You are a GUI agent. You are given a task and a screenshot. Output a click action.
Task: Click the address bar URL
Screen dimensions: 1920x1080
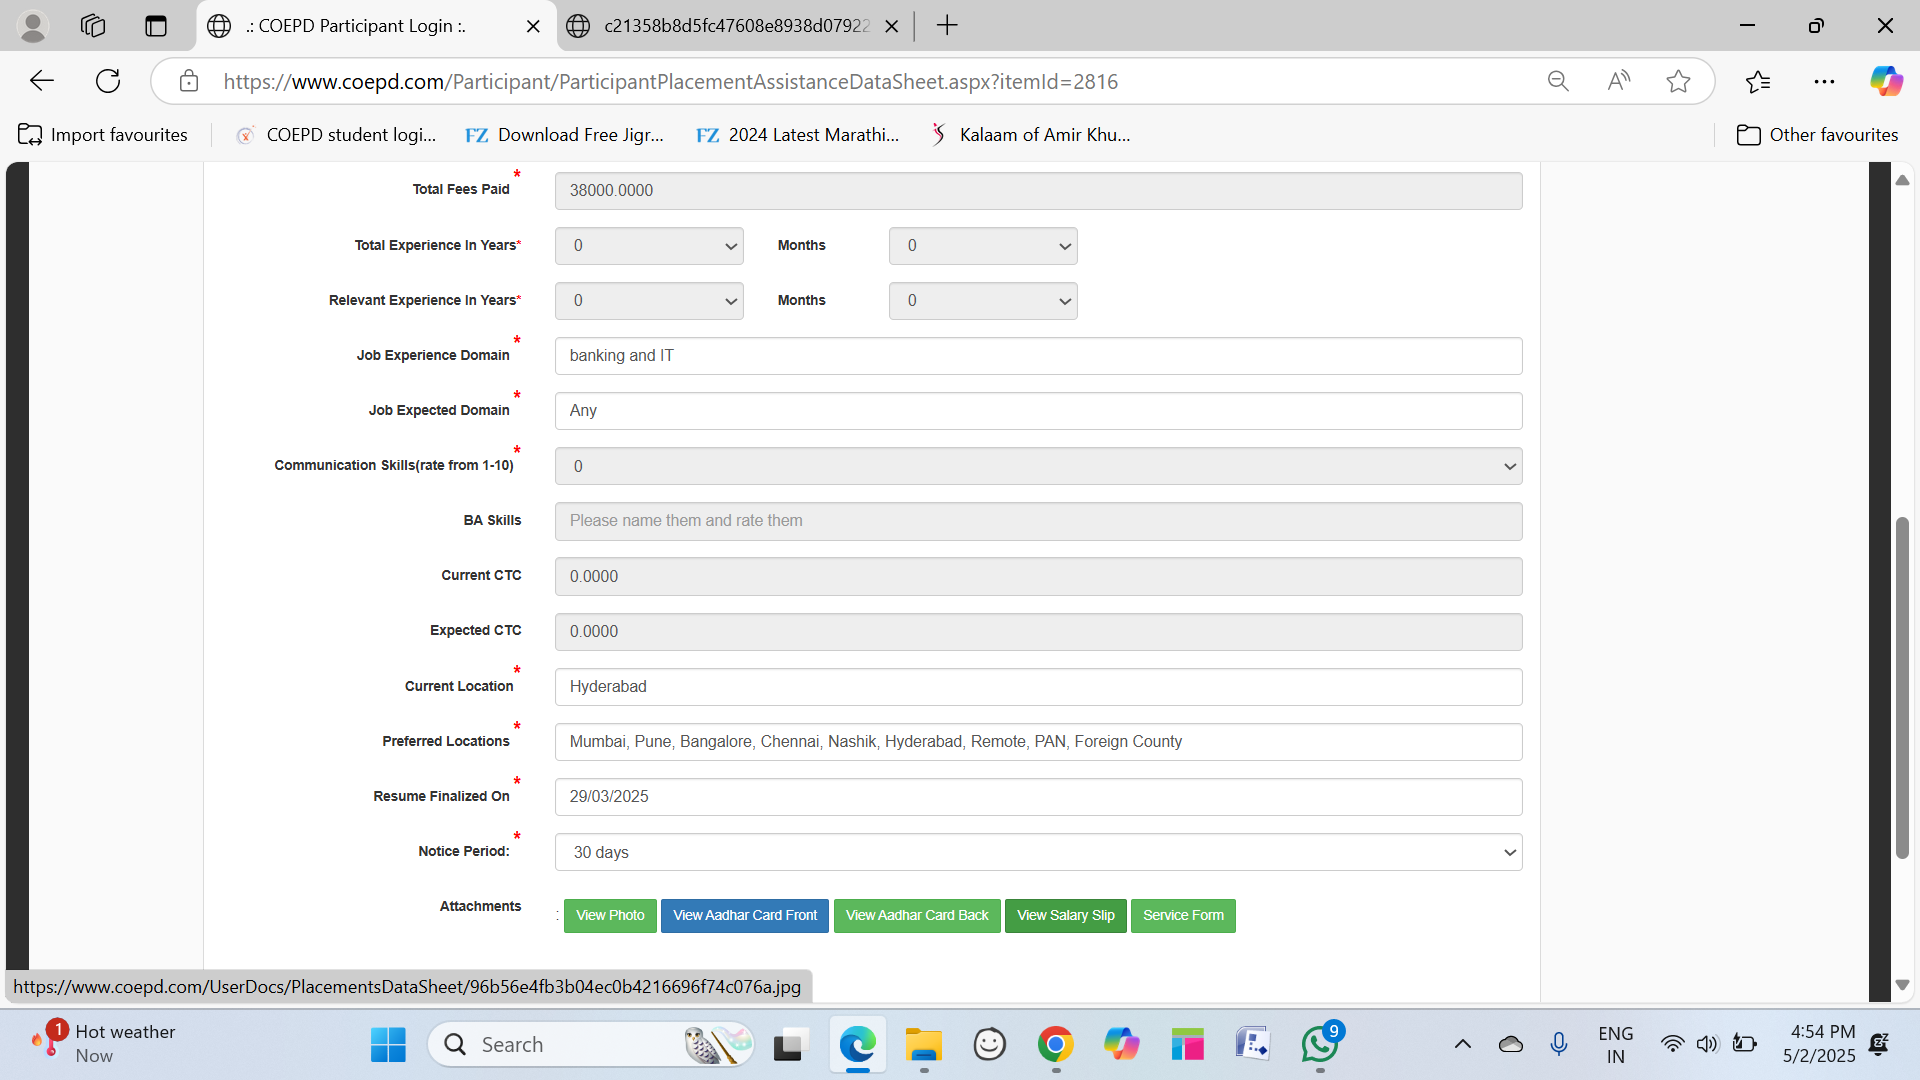click(670, 82)
